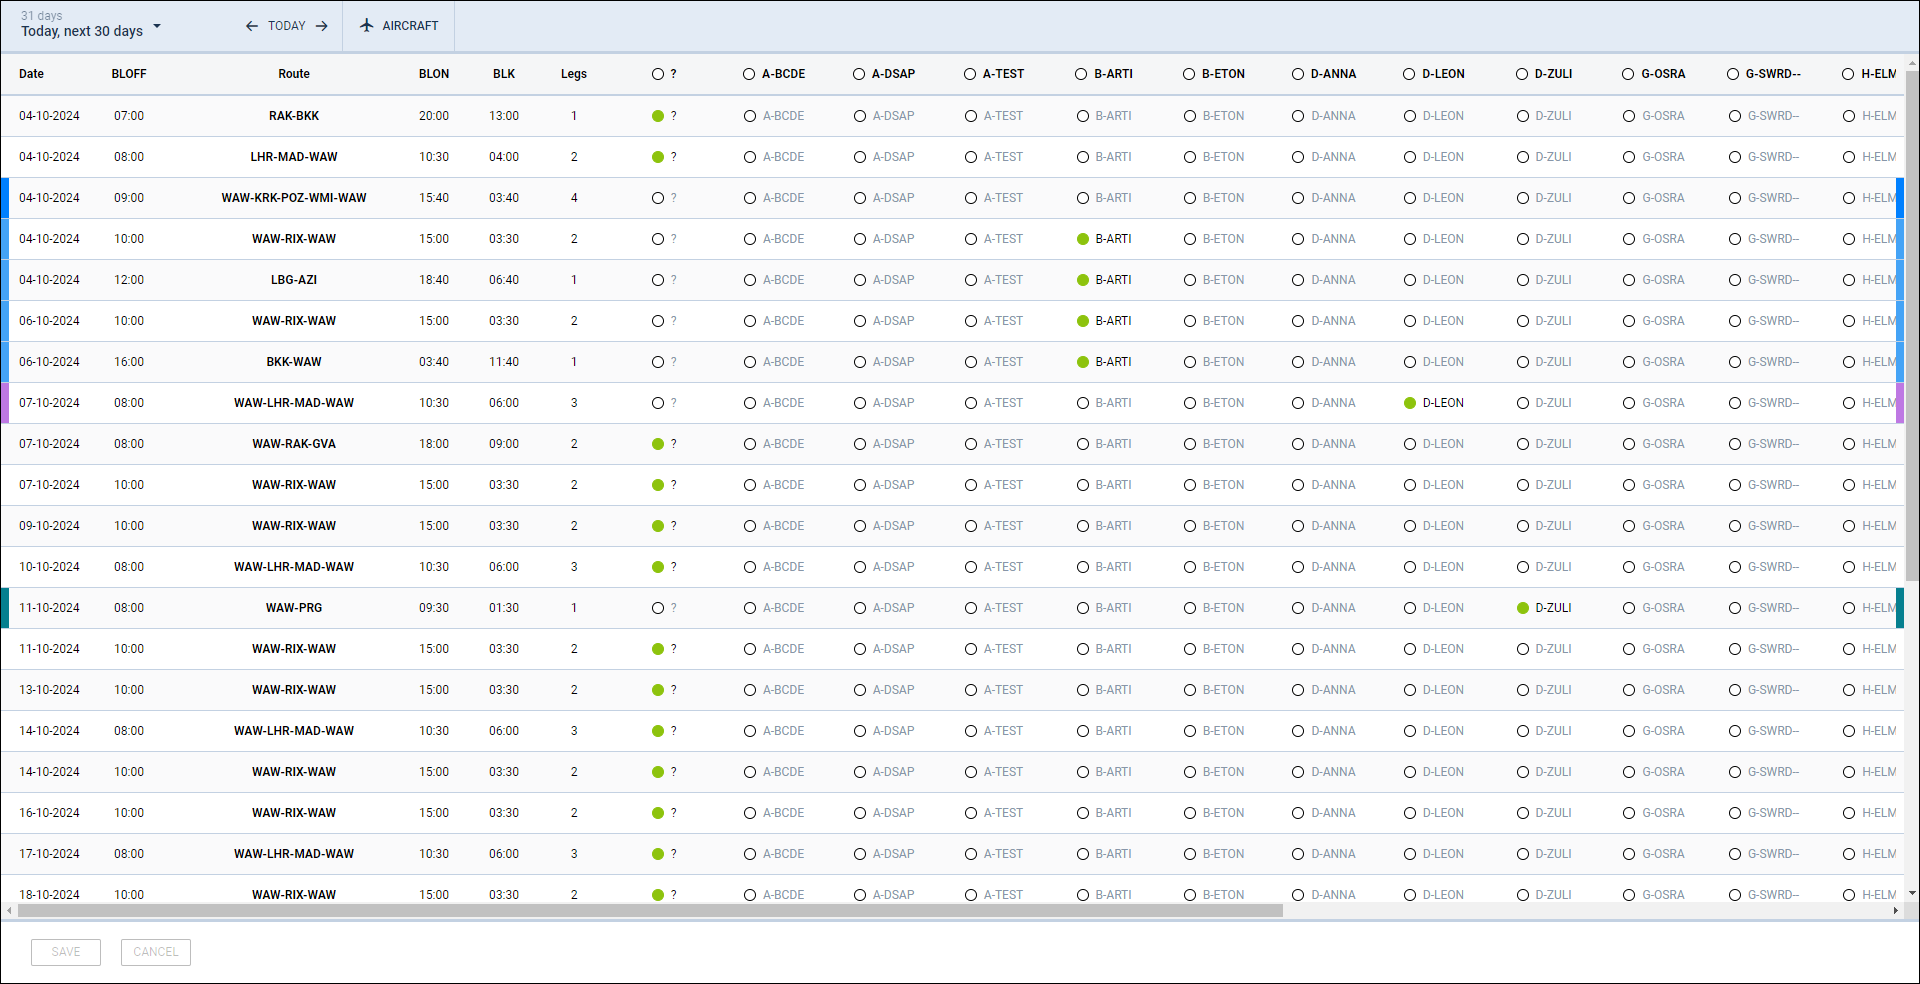1920x984 pixels.
Task: Click the SAVE button
Action: click(66, 952)
